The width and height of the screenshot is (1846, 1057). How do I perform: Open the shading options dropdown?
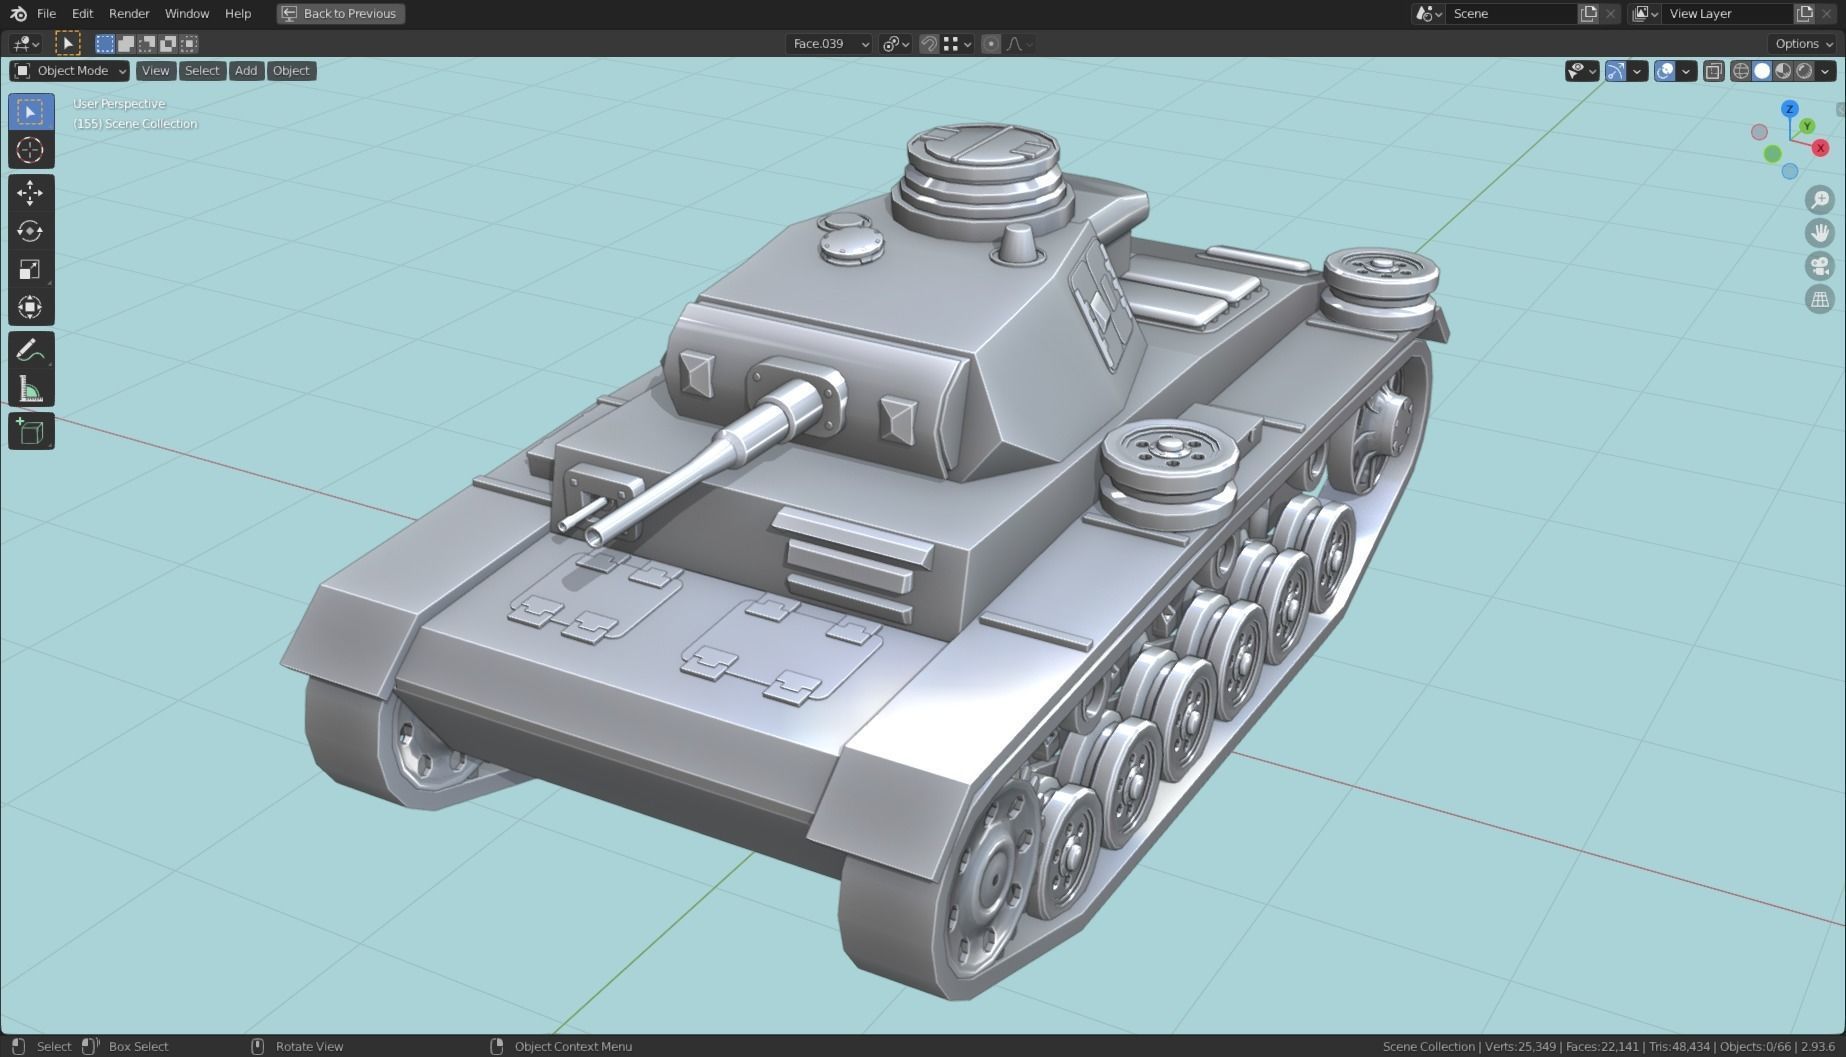(x=1826, y=70)
